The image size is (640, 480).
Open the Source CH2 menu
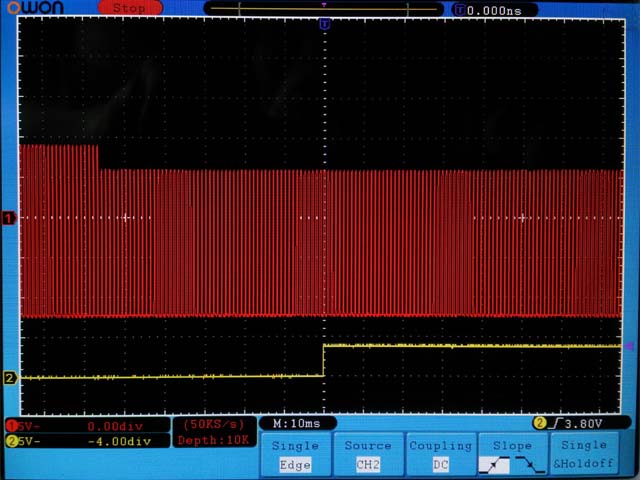[368, 455]
